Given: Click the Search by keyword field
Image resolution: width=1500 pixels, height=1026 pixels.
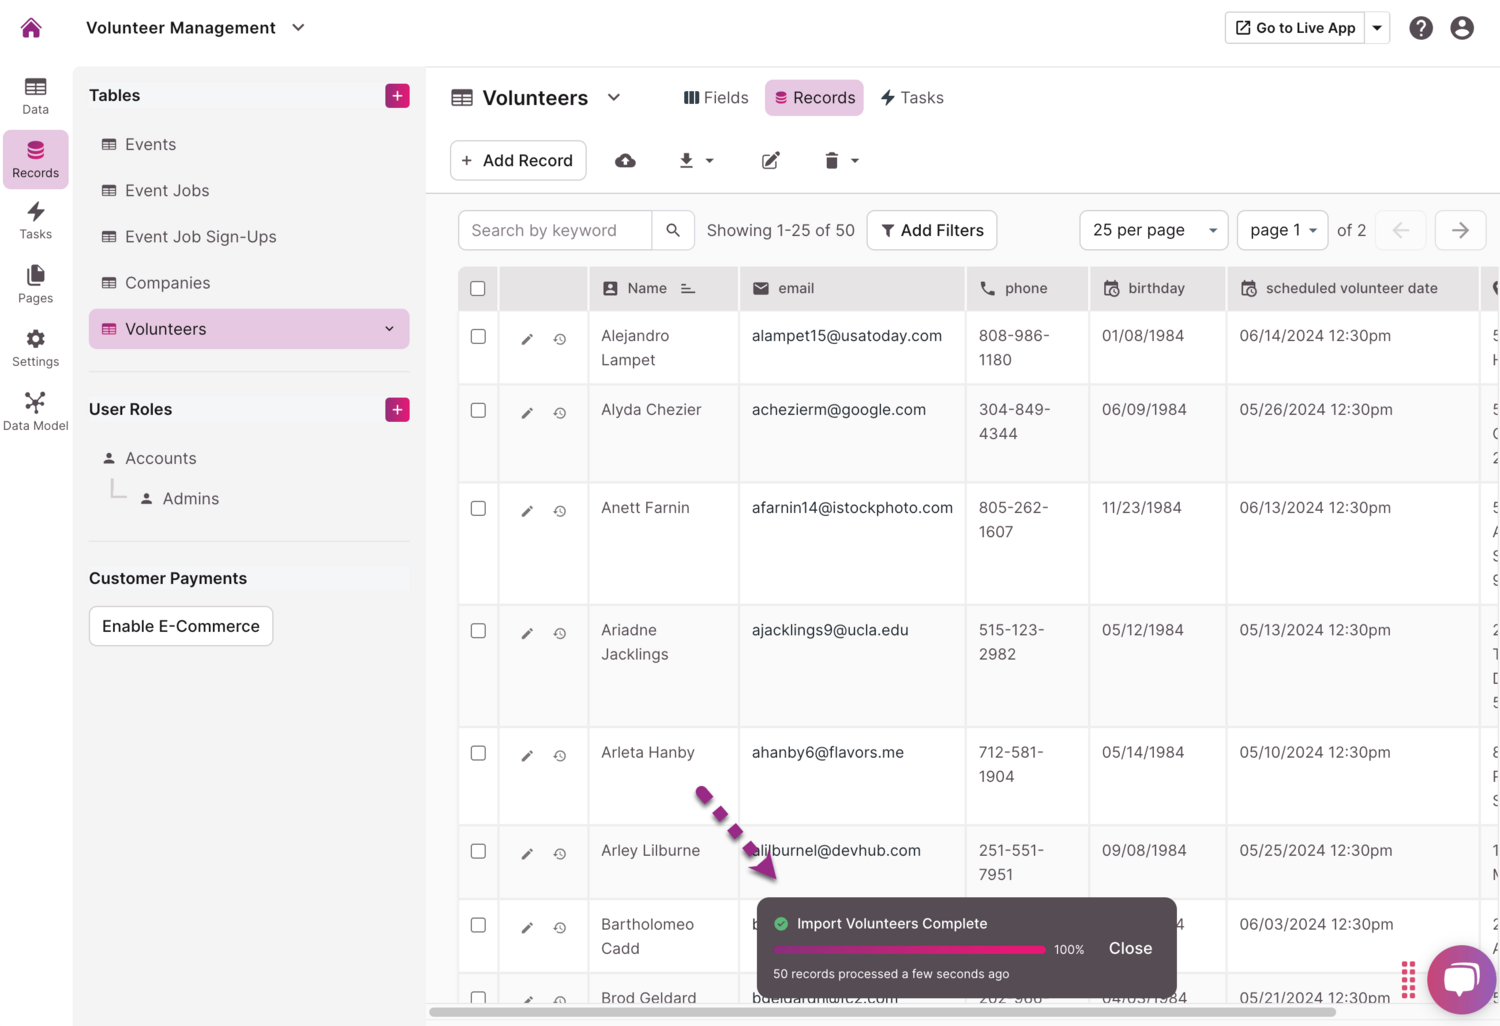Looking at the screenshot, I should 555,230.
